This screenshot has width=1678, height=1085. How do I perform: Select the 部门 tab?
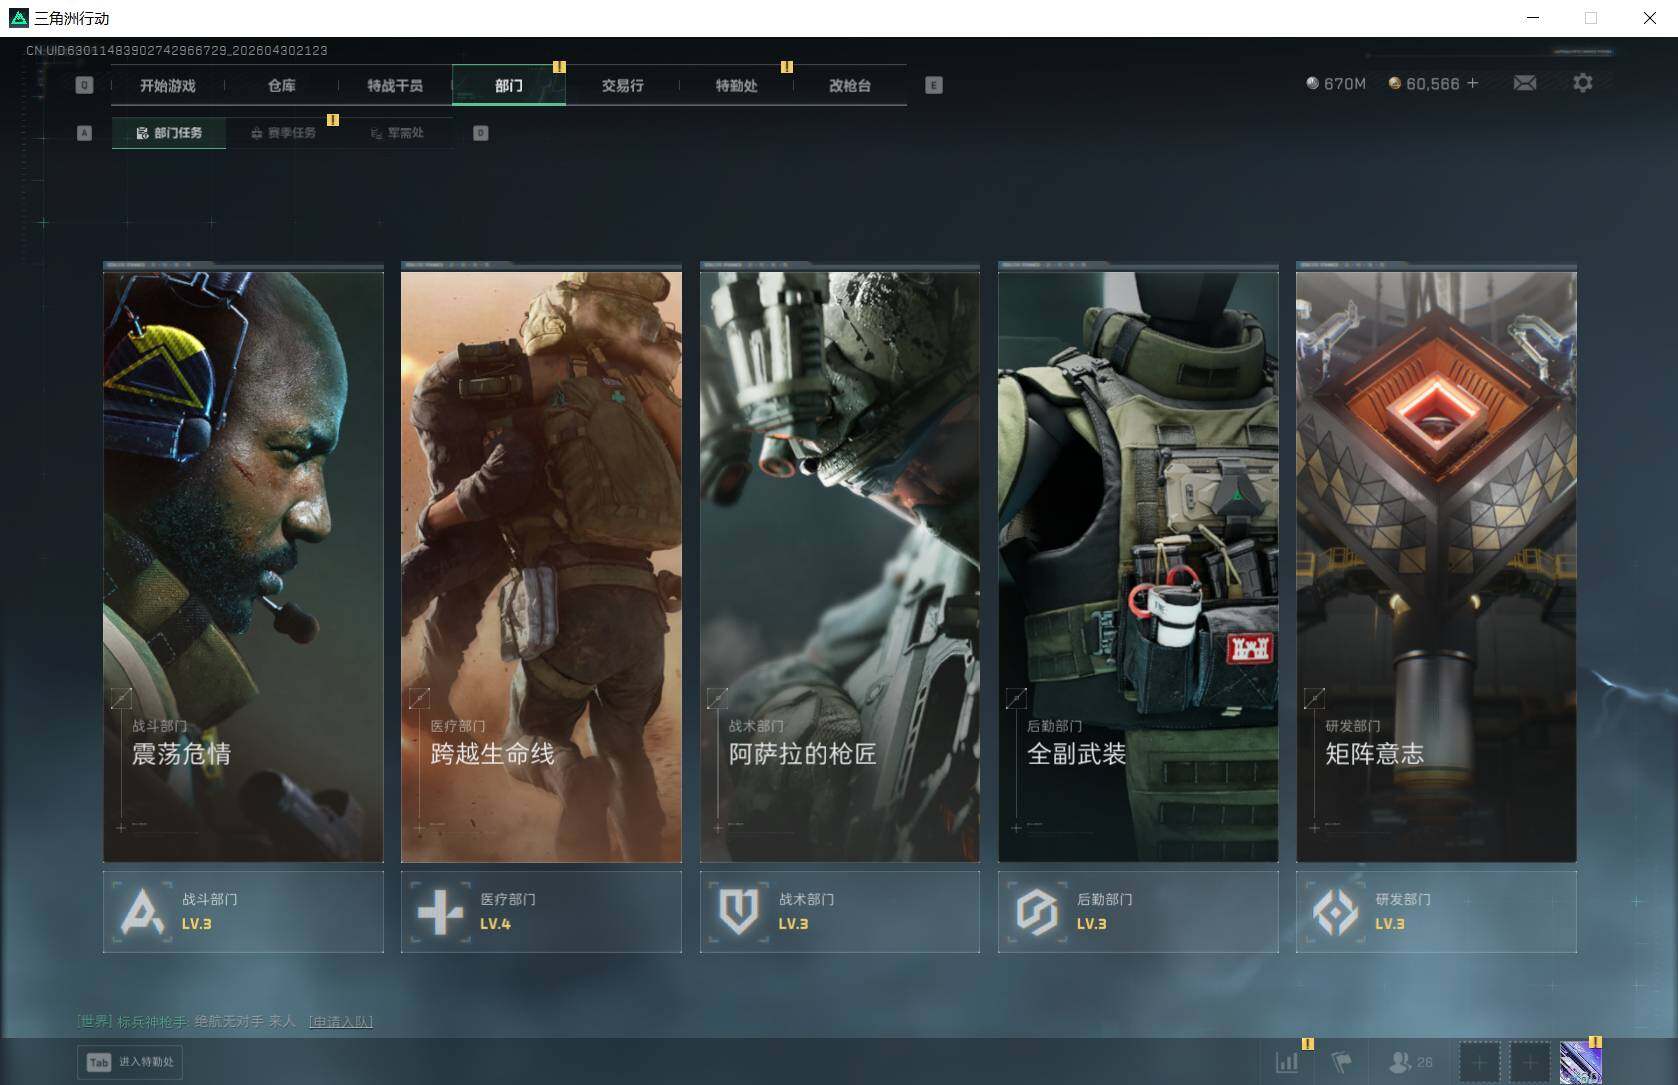[x=509, y=86]
